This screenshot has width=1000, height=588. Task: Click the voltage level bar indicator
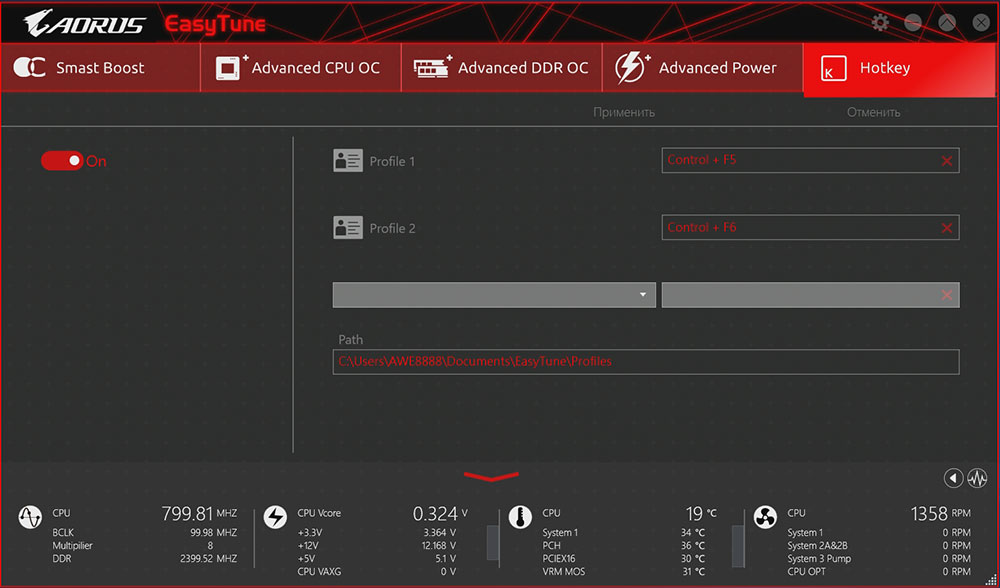[493, 543]
